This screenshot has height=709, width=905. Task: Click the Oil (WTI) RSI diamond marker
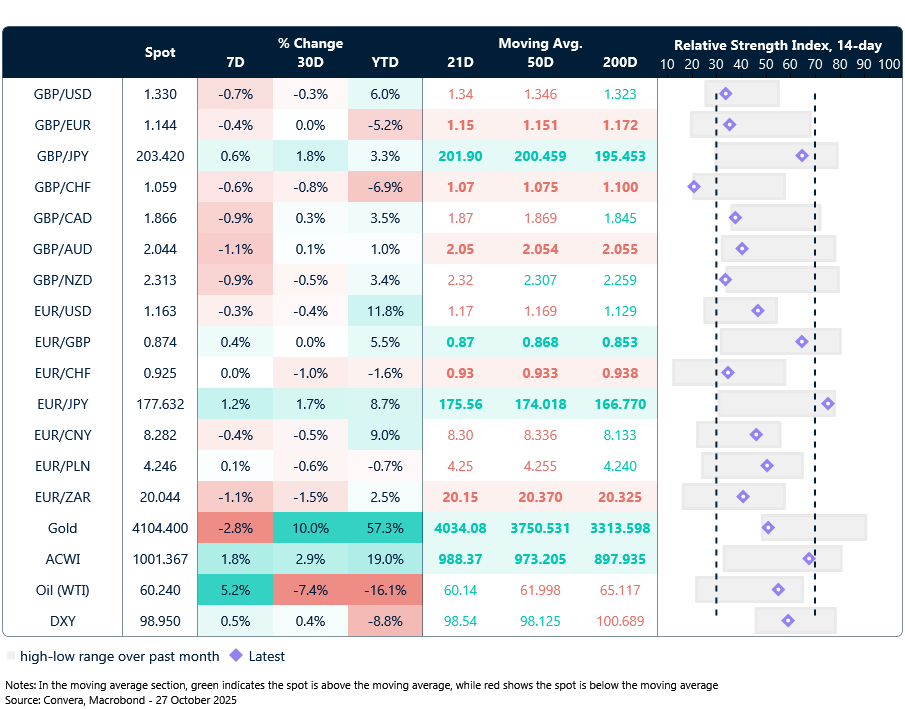pyautogui.click(x=778, y=590)
